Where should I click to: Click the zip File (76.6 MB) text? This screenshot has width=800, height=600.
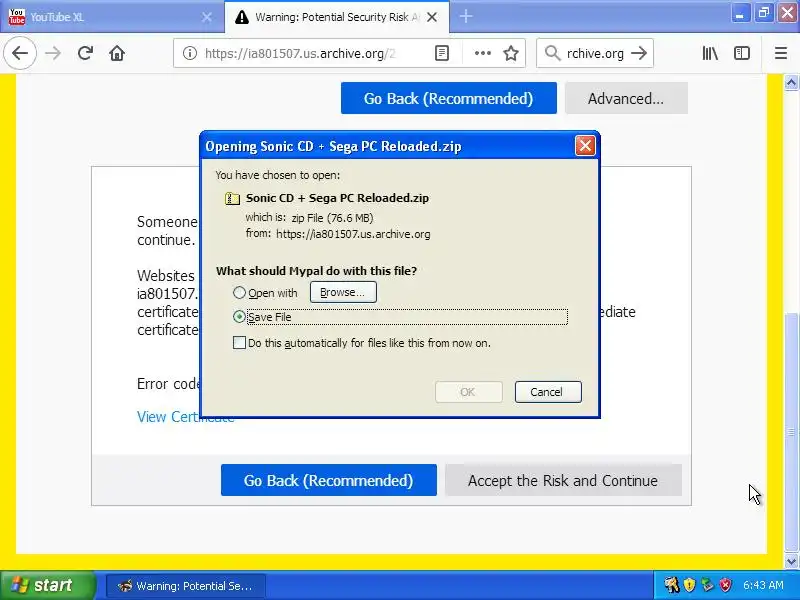pos(332,218)
